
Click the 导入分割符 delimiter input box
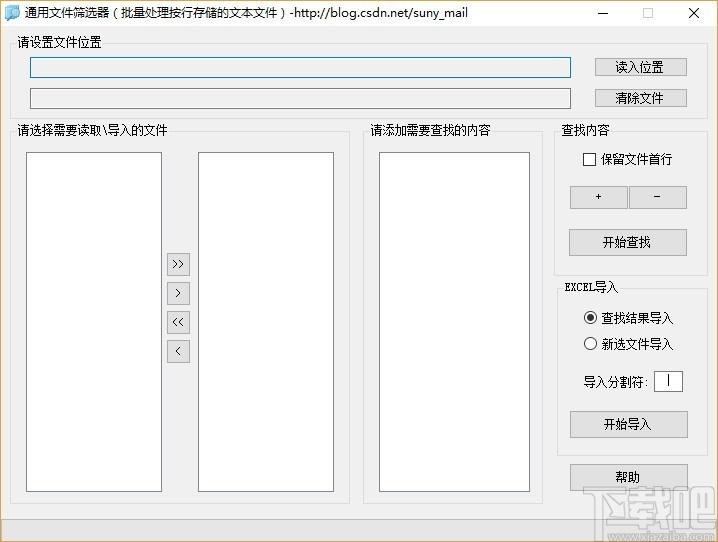coord(668,381)
